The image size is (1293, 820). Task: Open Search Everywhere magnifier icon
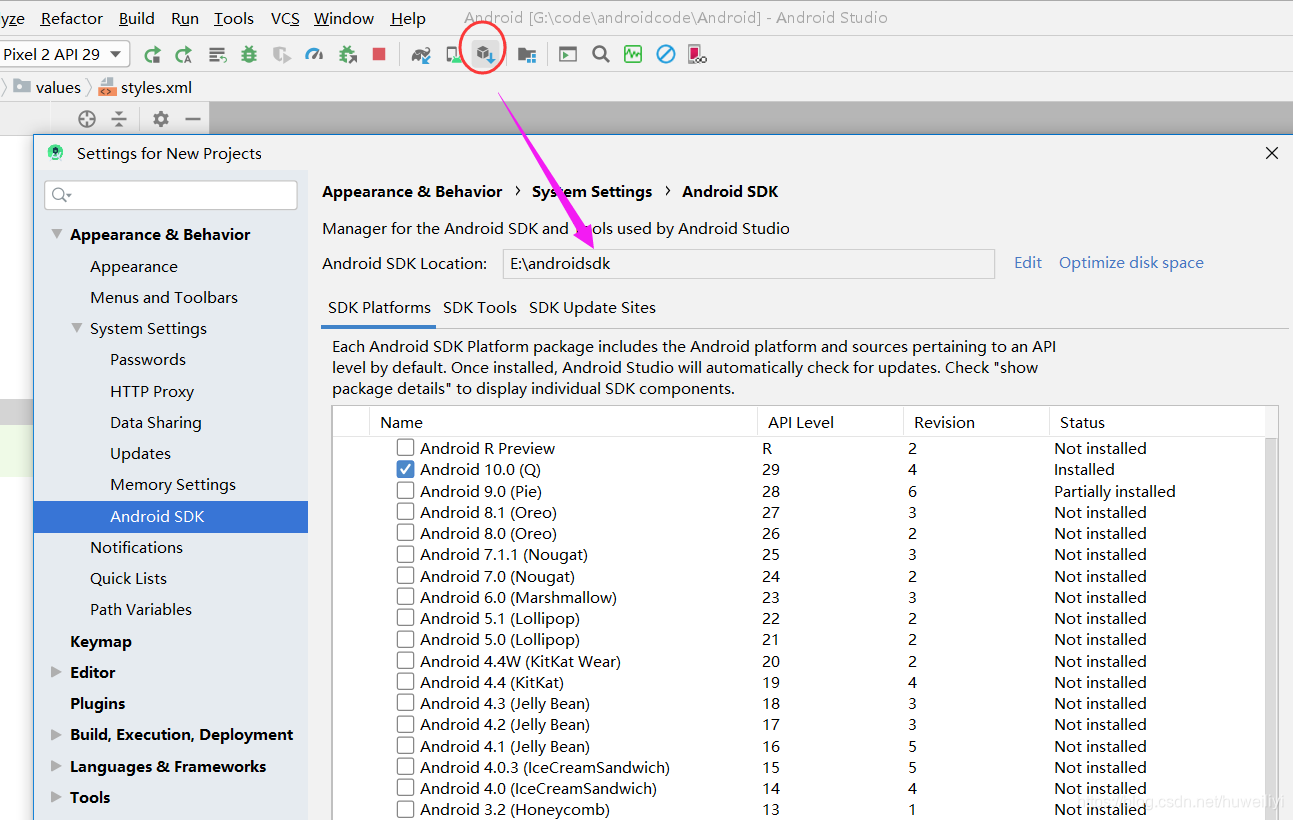601,54
